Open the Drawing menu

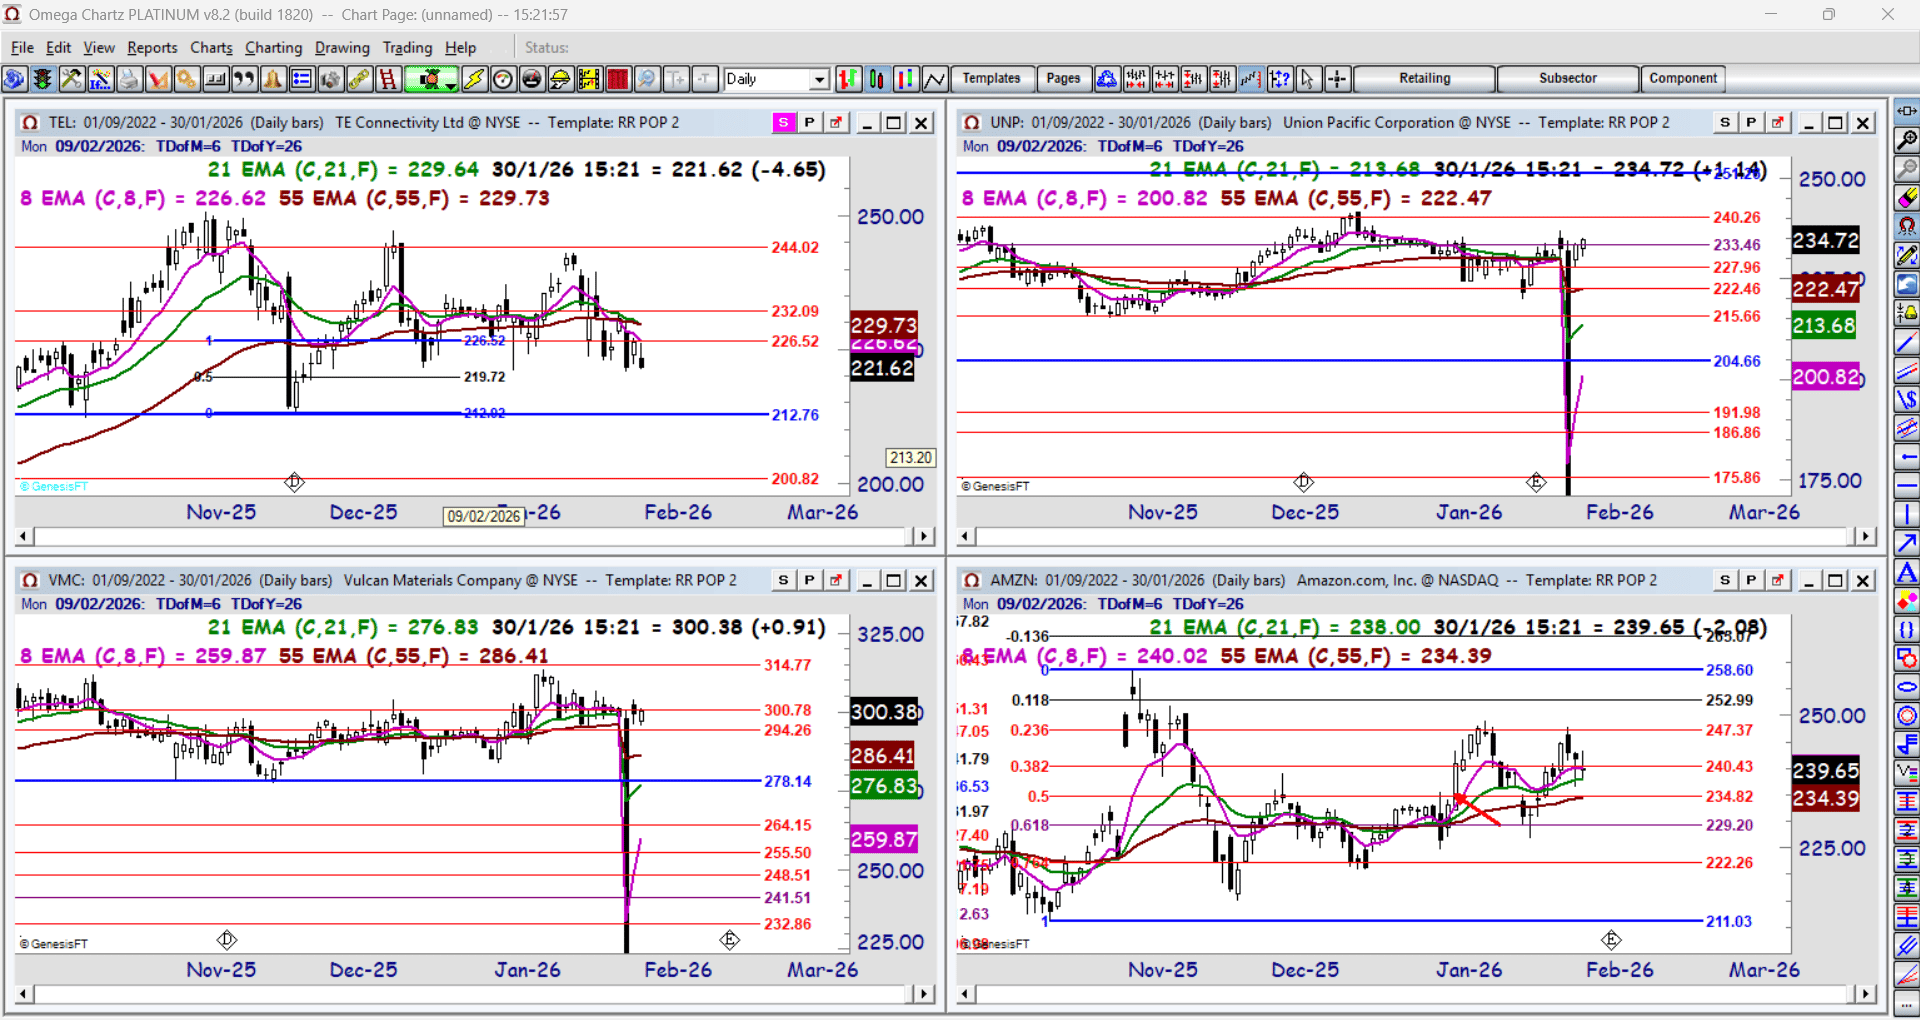342,47
